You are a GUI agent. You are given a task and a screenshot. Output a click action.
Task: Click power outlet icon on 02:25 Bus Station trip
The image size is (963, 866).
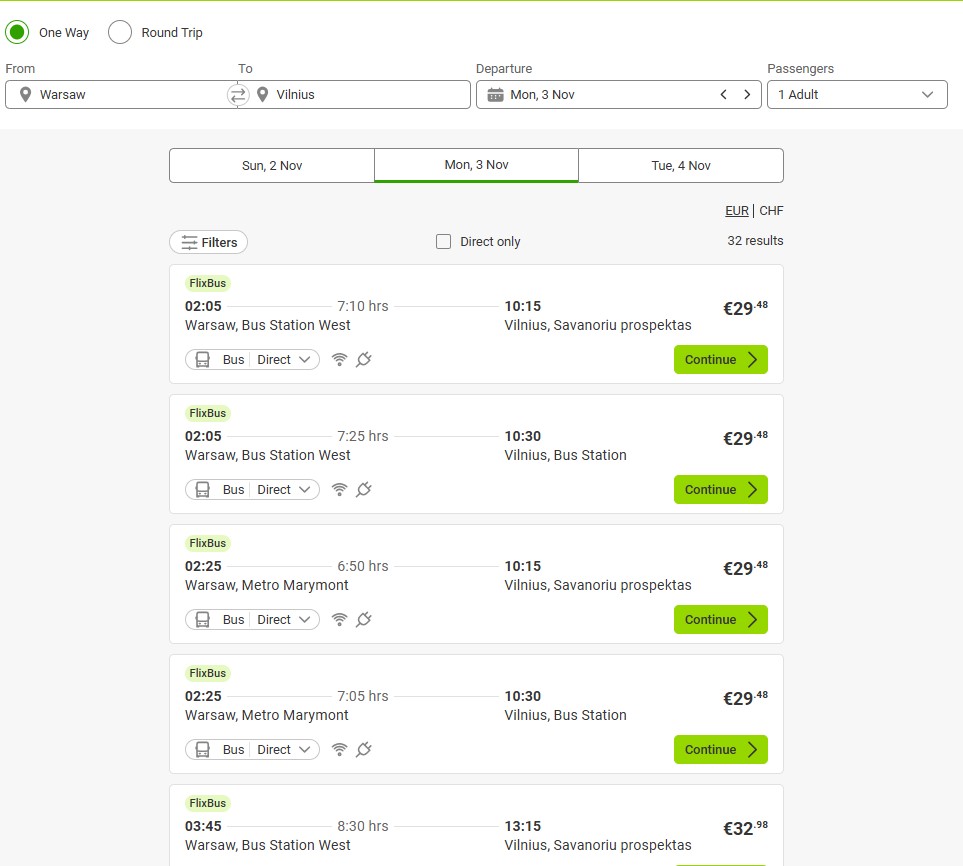(364, 750)
